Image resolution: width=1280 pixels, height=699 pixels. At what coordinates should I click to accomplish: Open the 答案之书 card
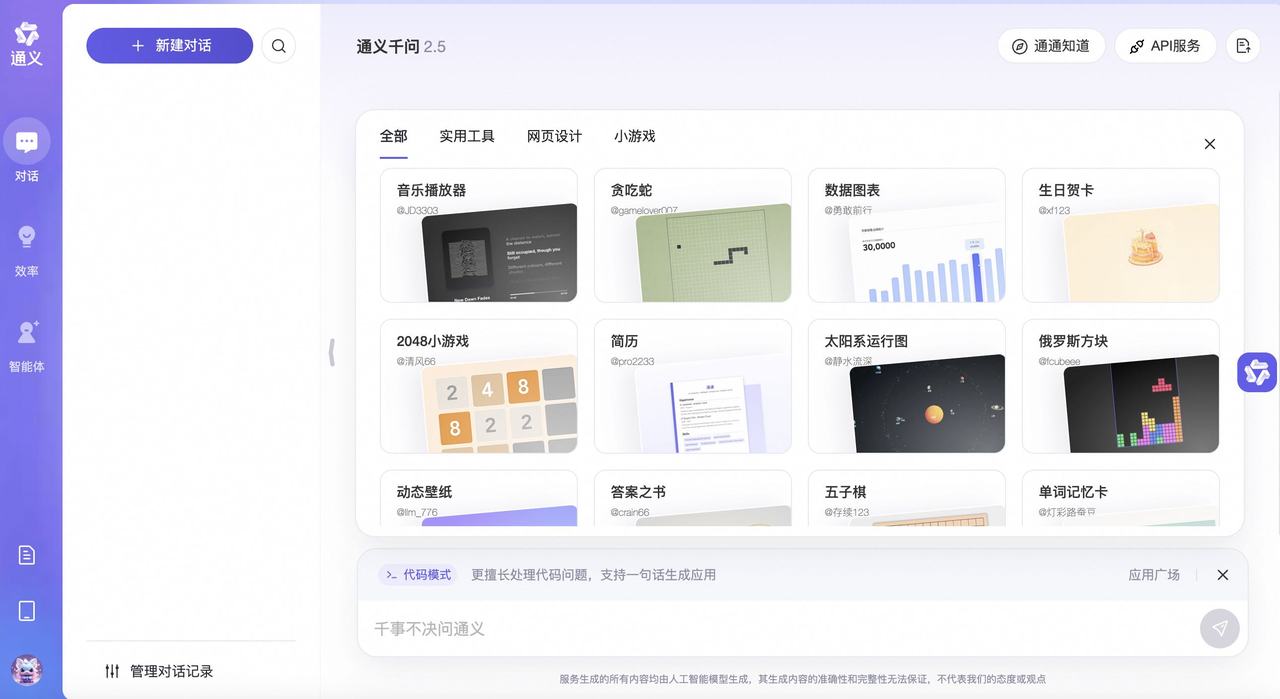693,498
